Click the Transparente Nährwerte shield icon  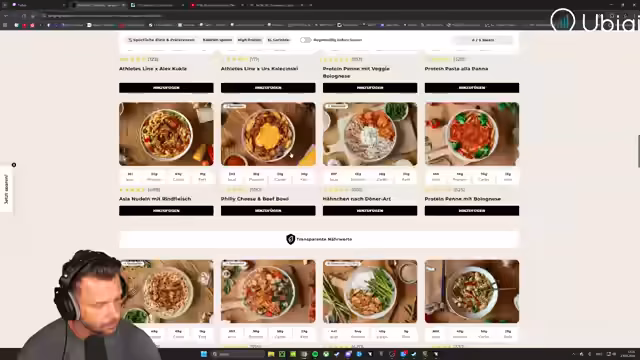pyautogui.click(x=290, y=239)
